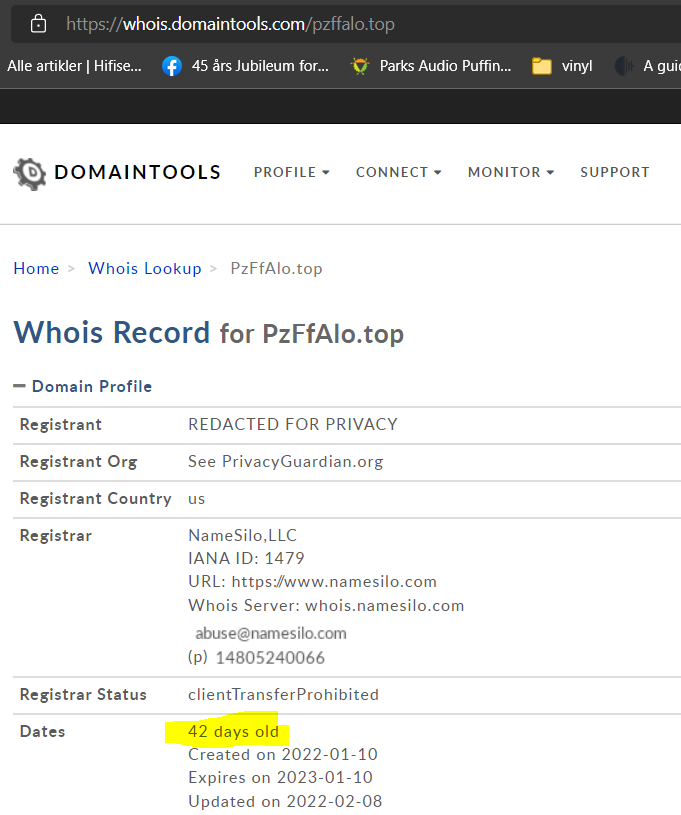Click the abuse@namesilo.com email
681x815 pixels.
point(271,633)
